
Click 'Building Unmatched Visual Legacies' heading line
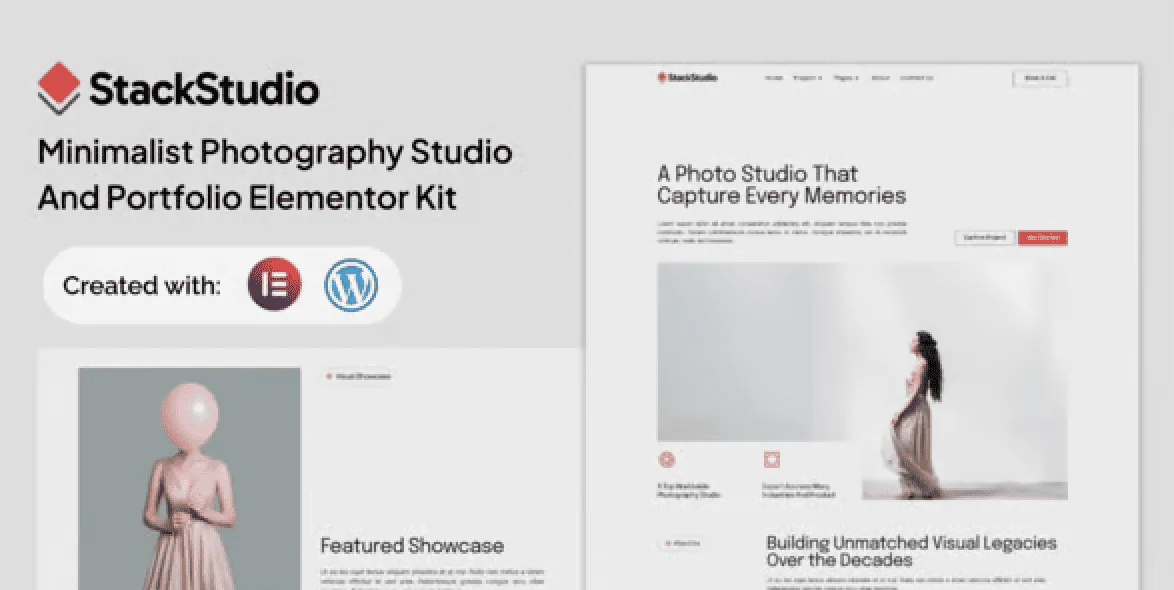pos(911,543)
